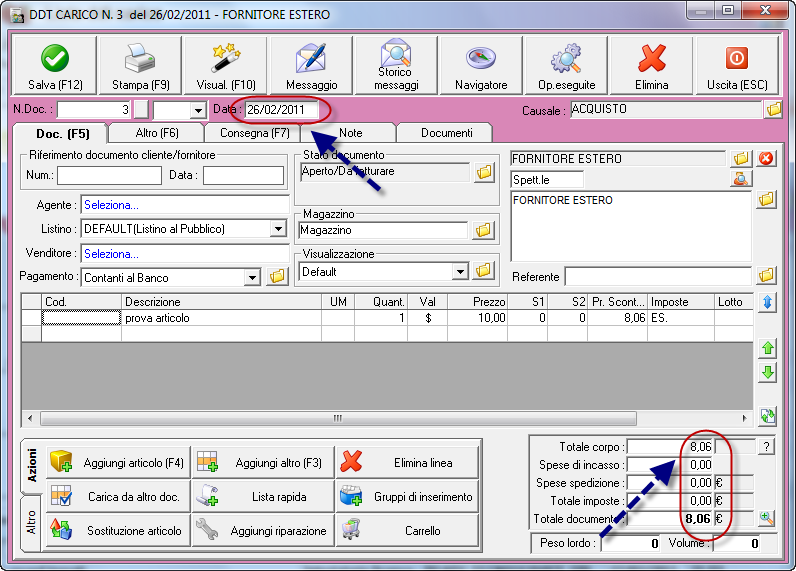This screenshot has width=796, height=571.
Task: Select the 'prova articolo' description cell
Action: (x=221, y=318)
